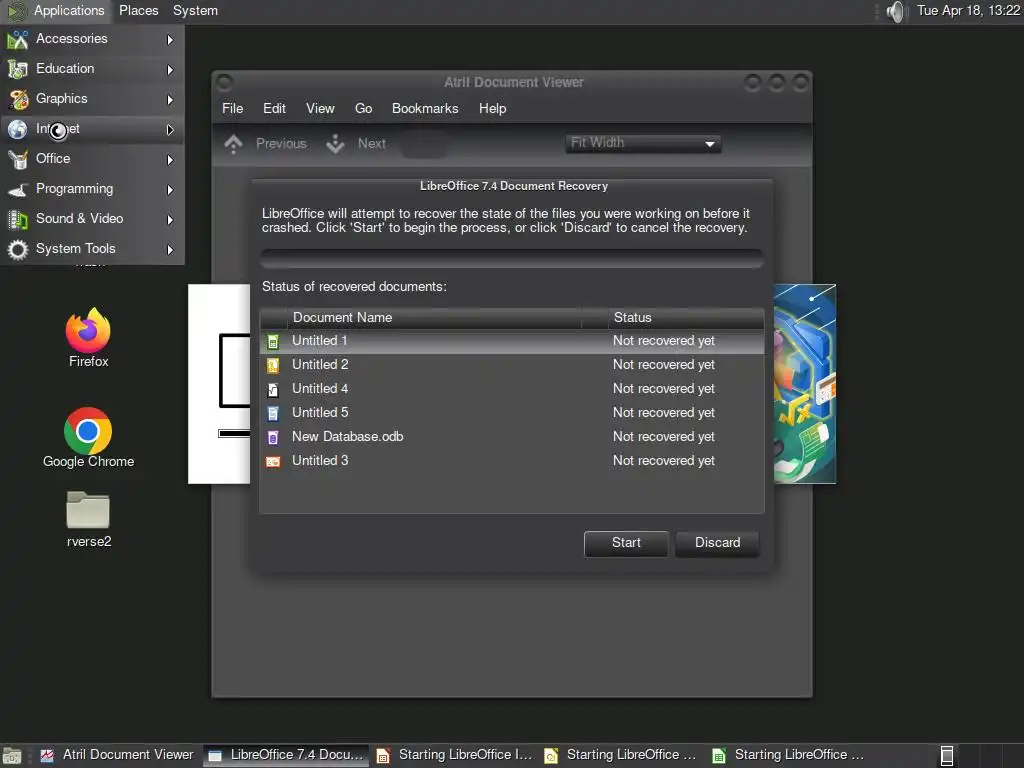Expand the Office submenu arrow
This screenshot has height=768, width=1024.
tap(170, 160)
